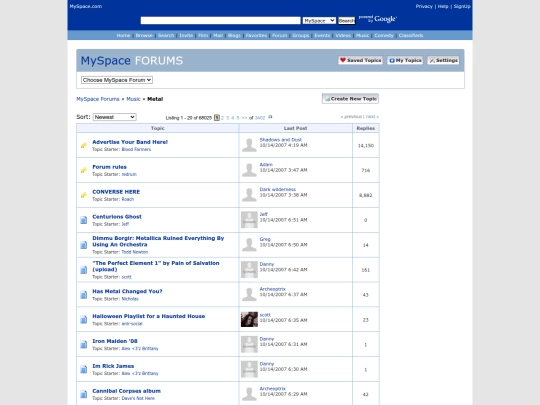The image size is (540, 405).
Task: Go to page 2 of topic listing
Action: click(222, 118)
